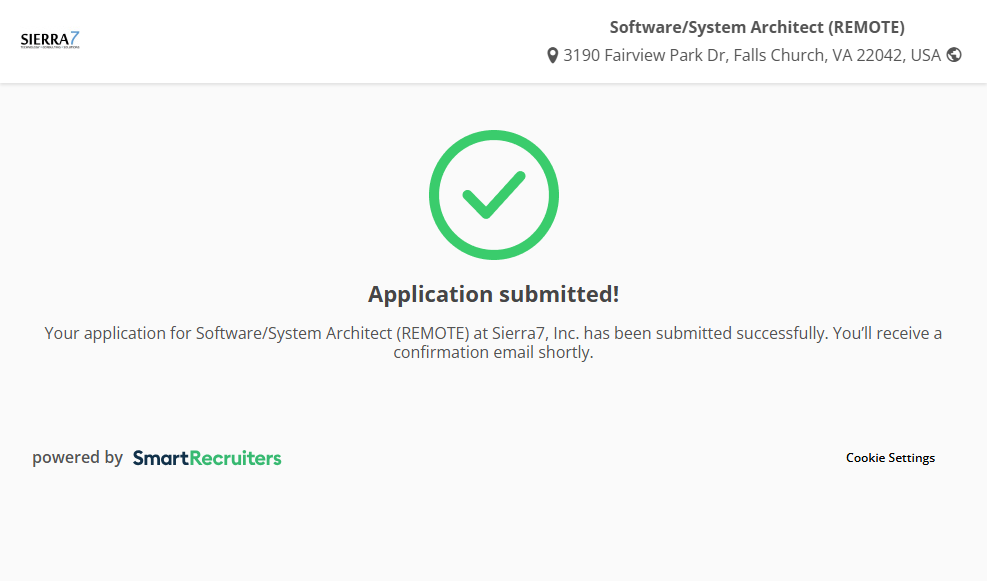Viewport: 987px width, 581px height.
Task: Click 'USA' in the header address
Action: 925,55
